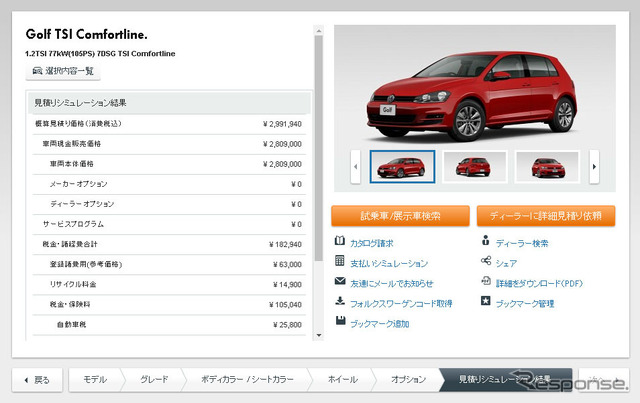The height and width of the screenshot is (403, 640).
Task: Click the ¥ 2,991,940 total estimate value
Action: [x=282, y=124]
